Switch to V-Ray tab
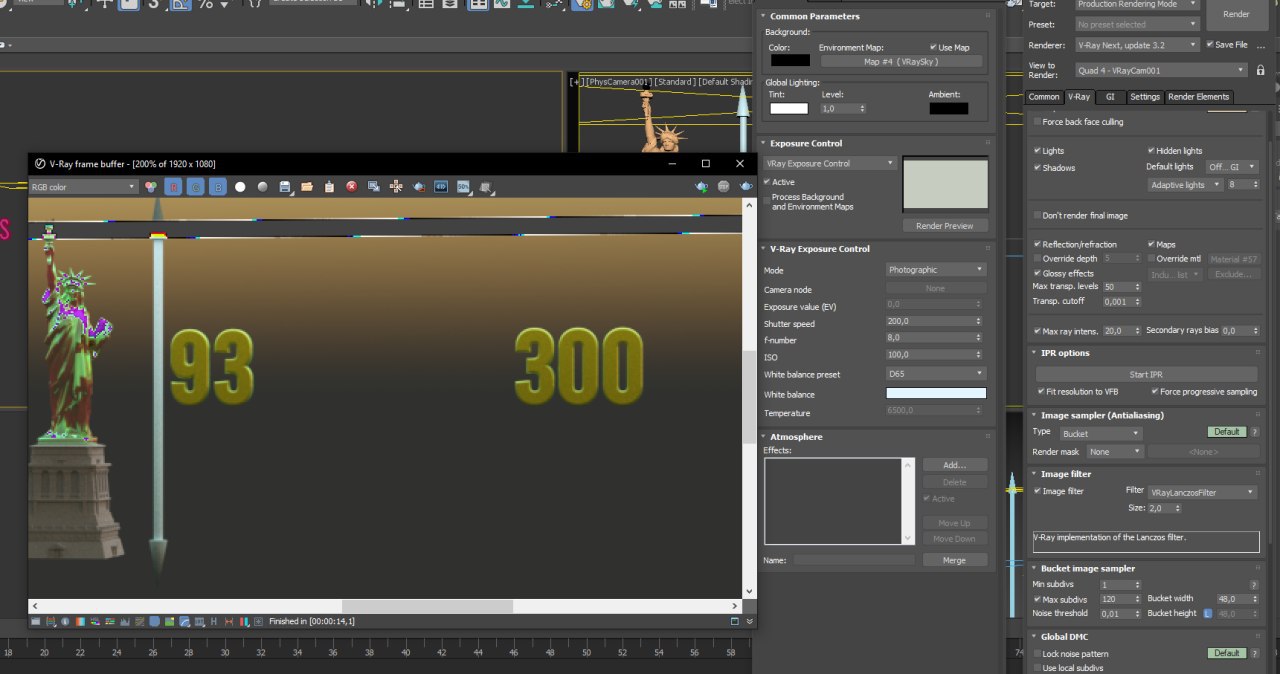 [x=1078, y=97]
